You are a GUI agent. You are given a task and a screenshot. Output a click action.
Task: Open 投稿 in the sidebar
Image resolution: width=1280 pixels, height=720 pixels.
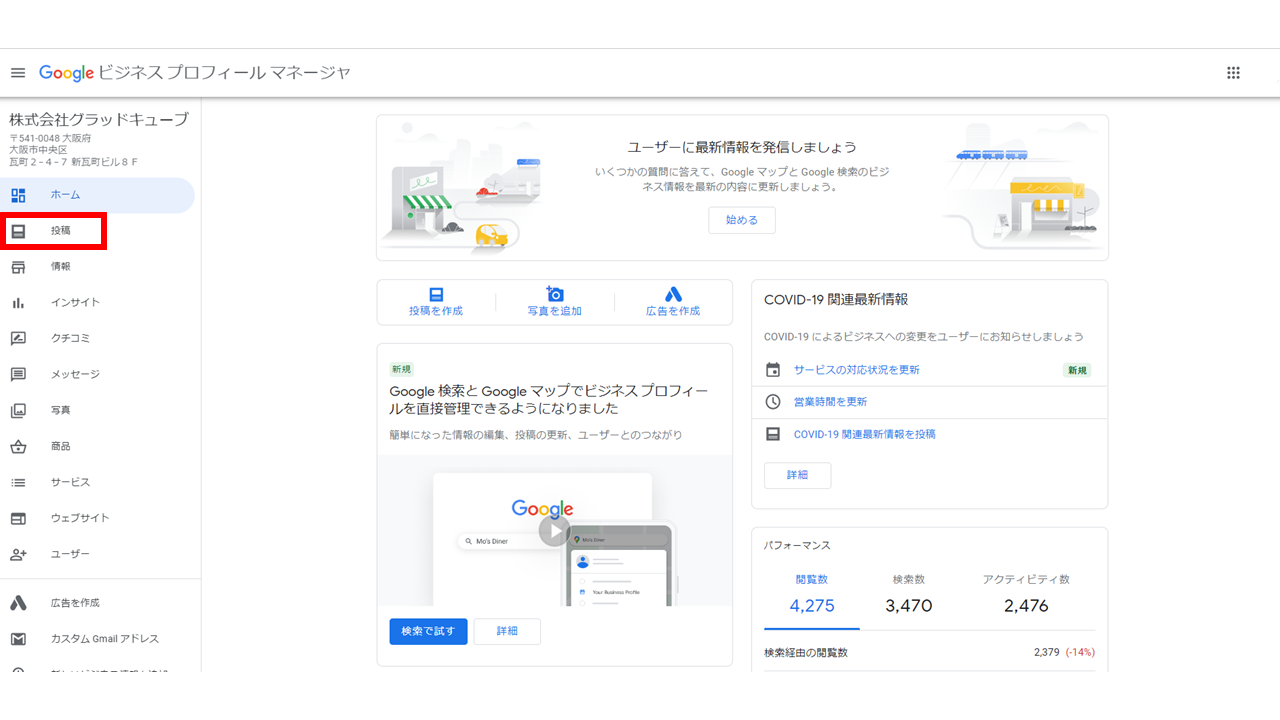[x=97, y=231]
